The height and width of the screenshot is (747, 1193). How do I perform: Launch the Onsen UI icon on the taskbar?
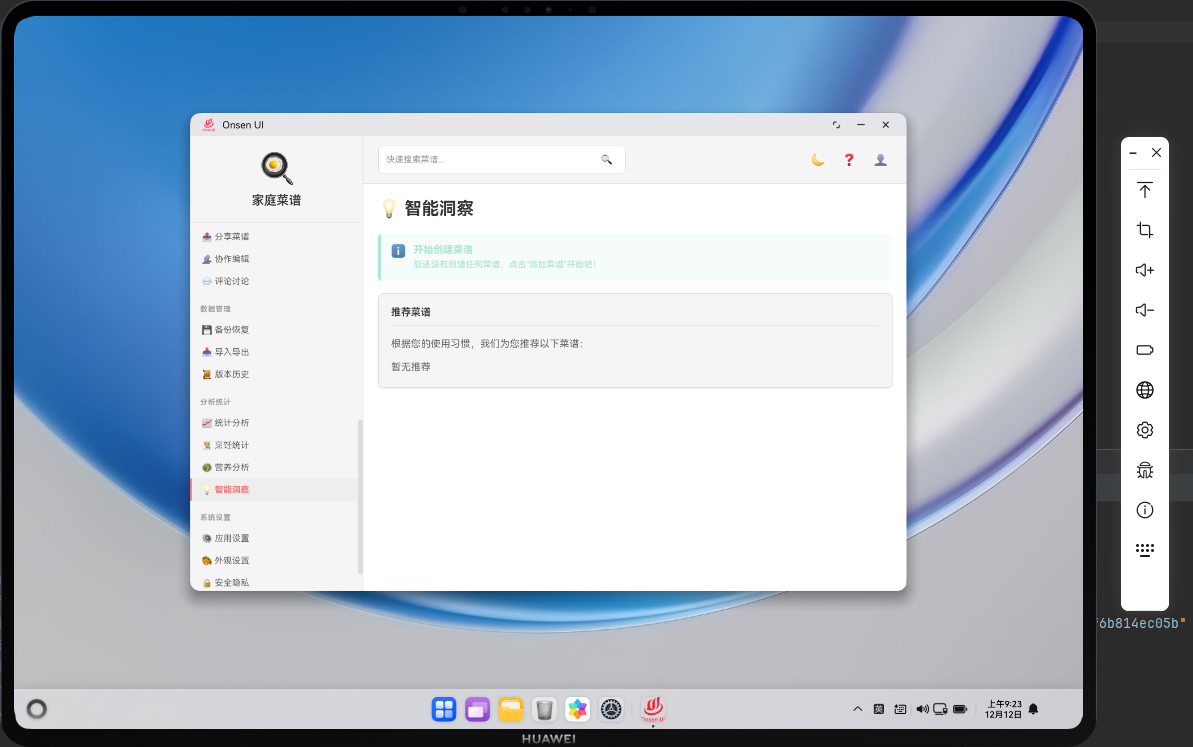pos(653,709)
